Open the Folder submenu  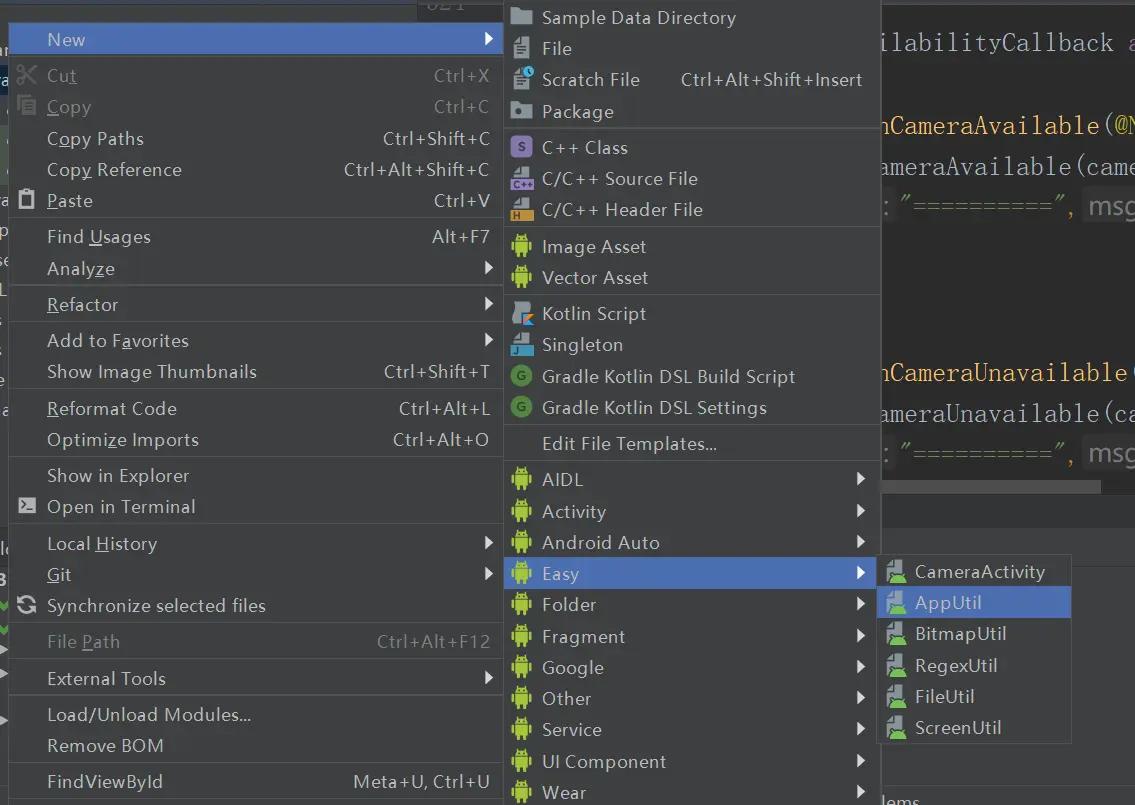(692, 604)
